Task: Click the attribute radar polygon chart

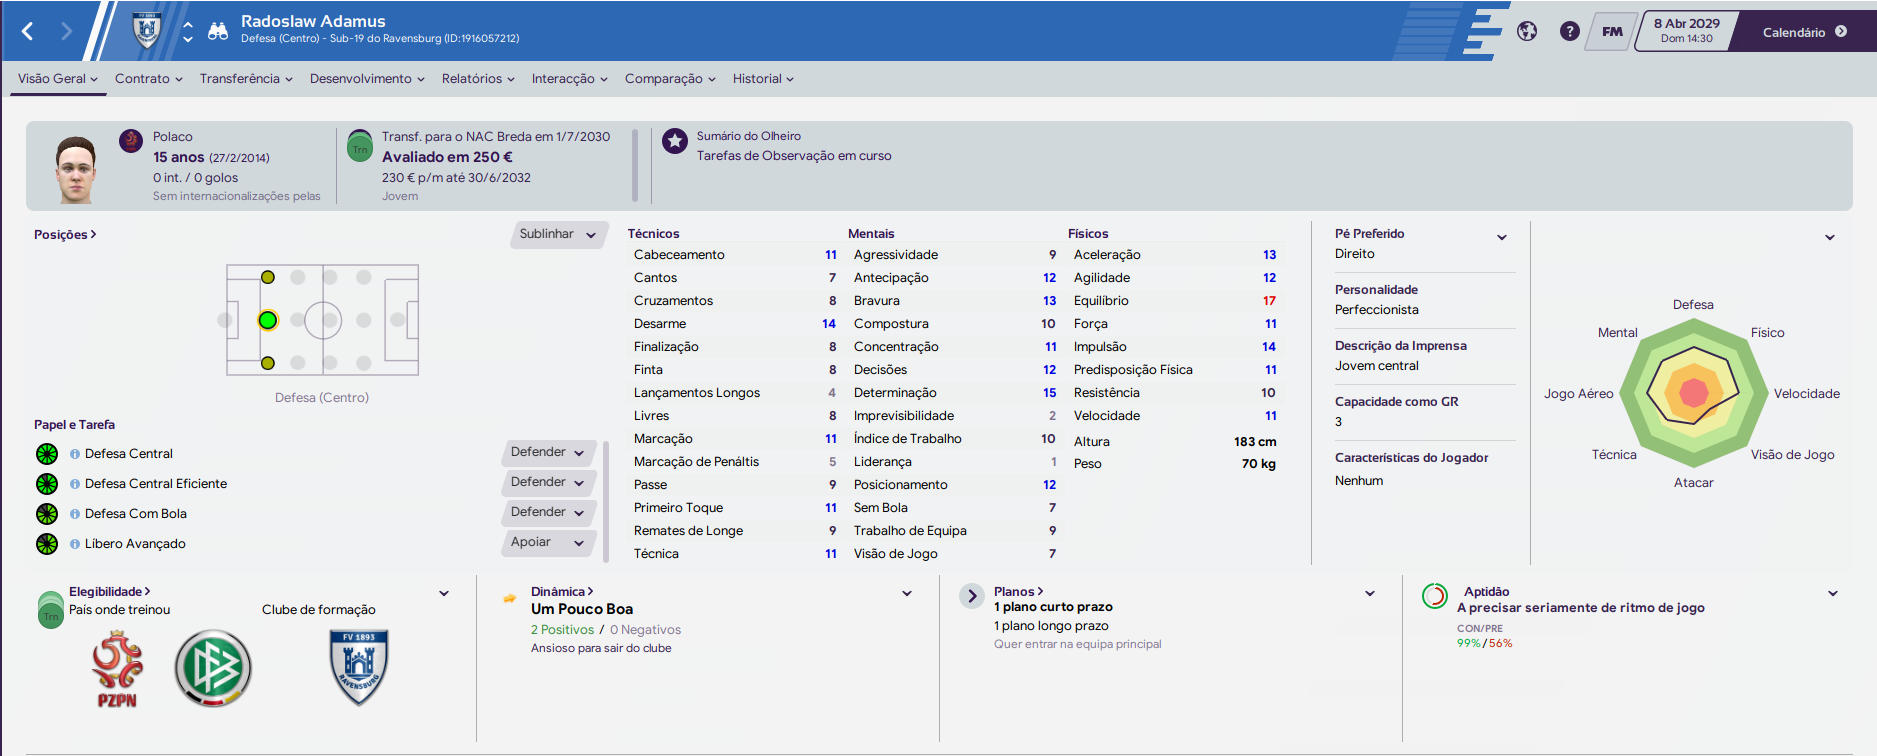Action: point(1694,393)
